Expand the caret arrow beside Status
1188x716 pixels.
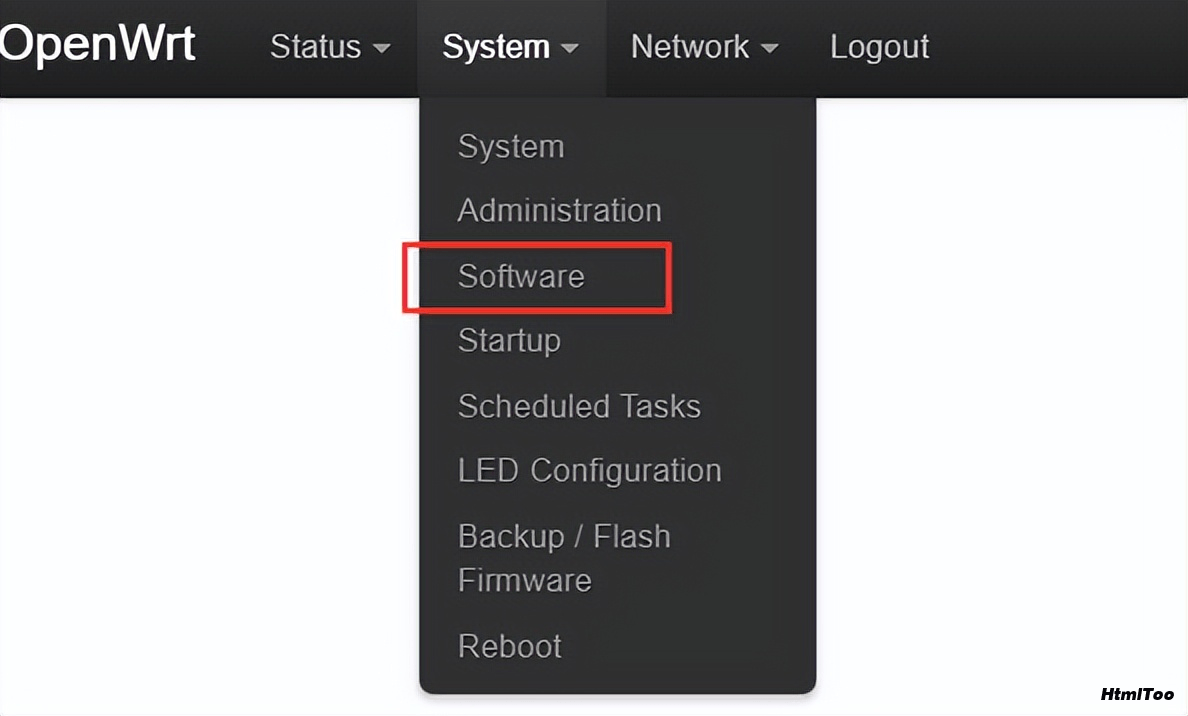point(382,48)
